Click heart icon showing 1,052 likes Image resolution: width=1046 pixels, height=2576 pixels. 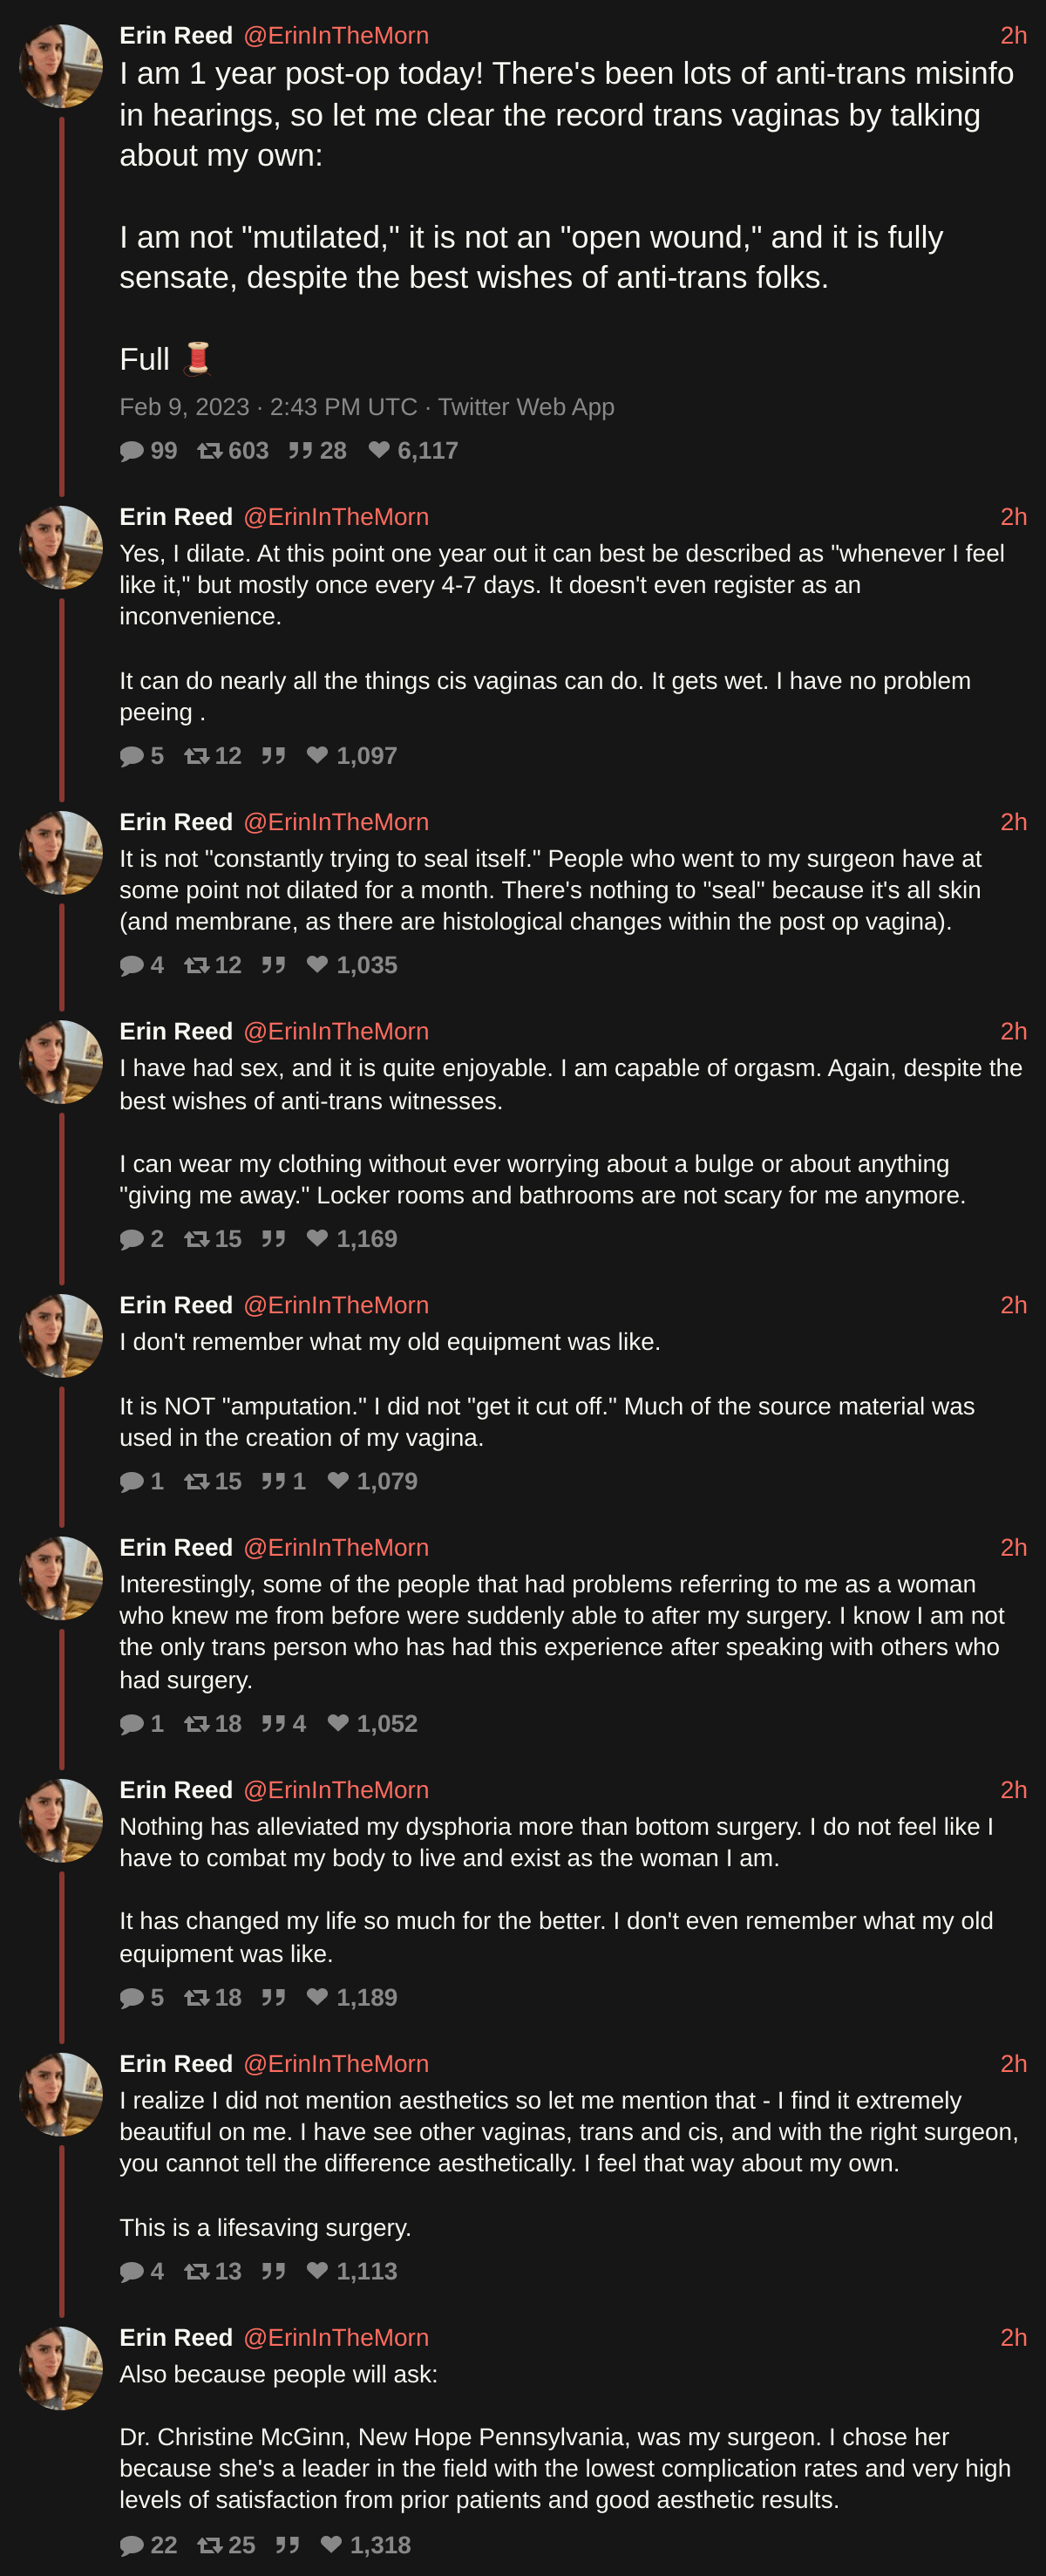338,1723
